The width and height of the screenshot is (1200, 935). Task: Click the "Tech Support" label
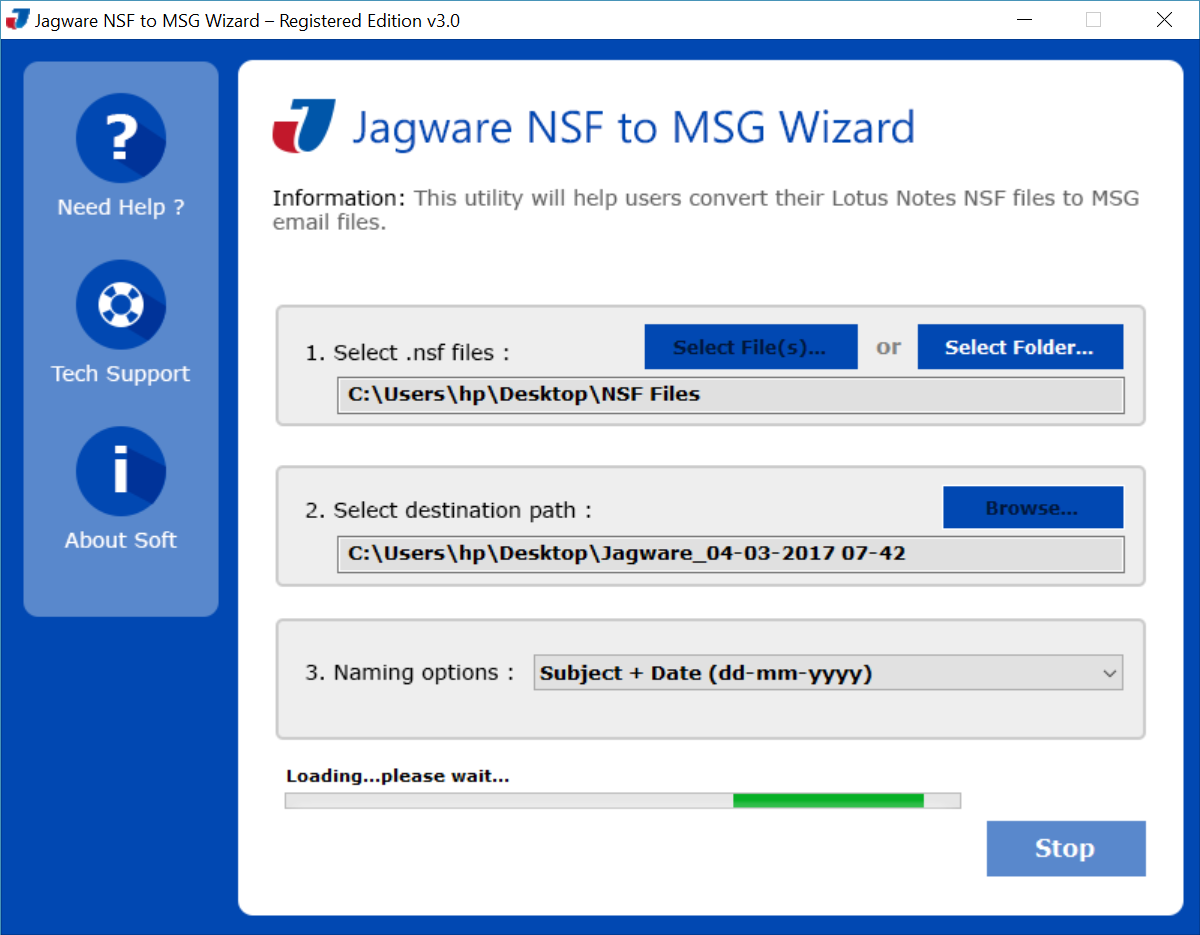point(121,374)
